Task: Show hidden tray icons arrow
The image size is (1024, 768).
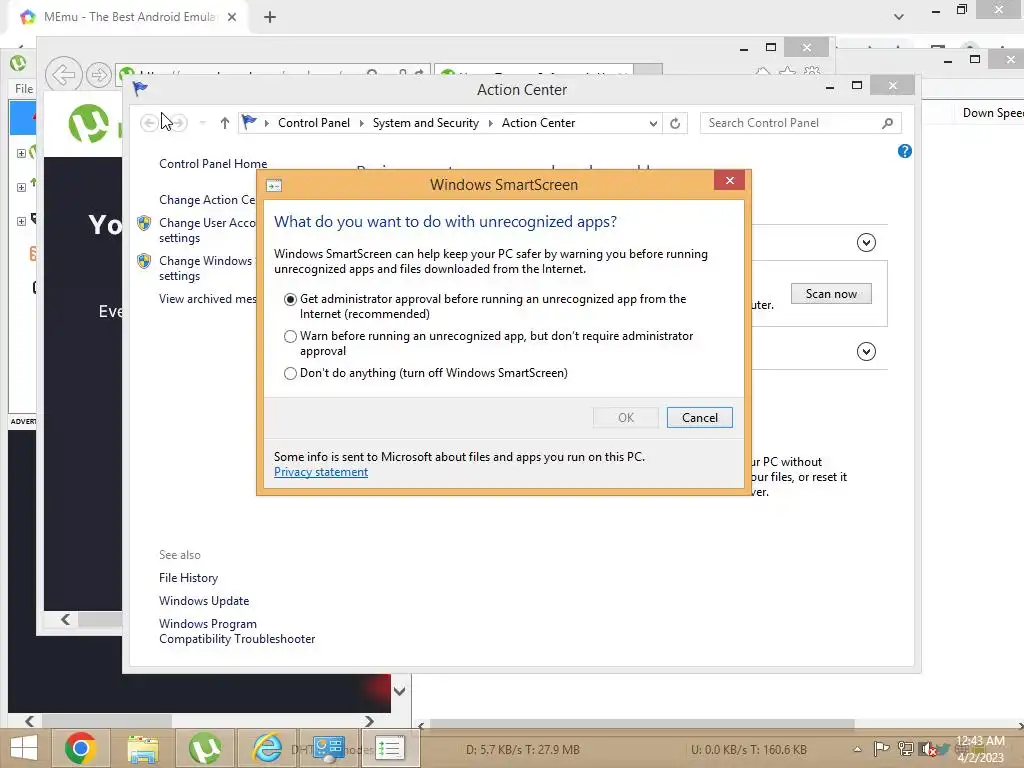Action: [857, 749]
